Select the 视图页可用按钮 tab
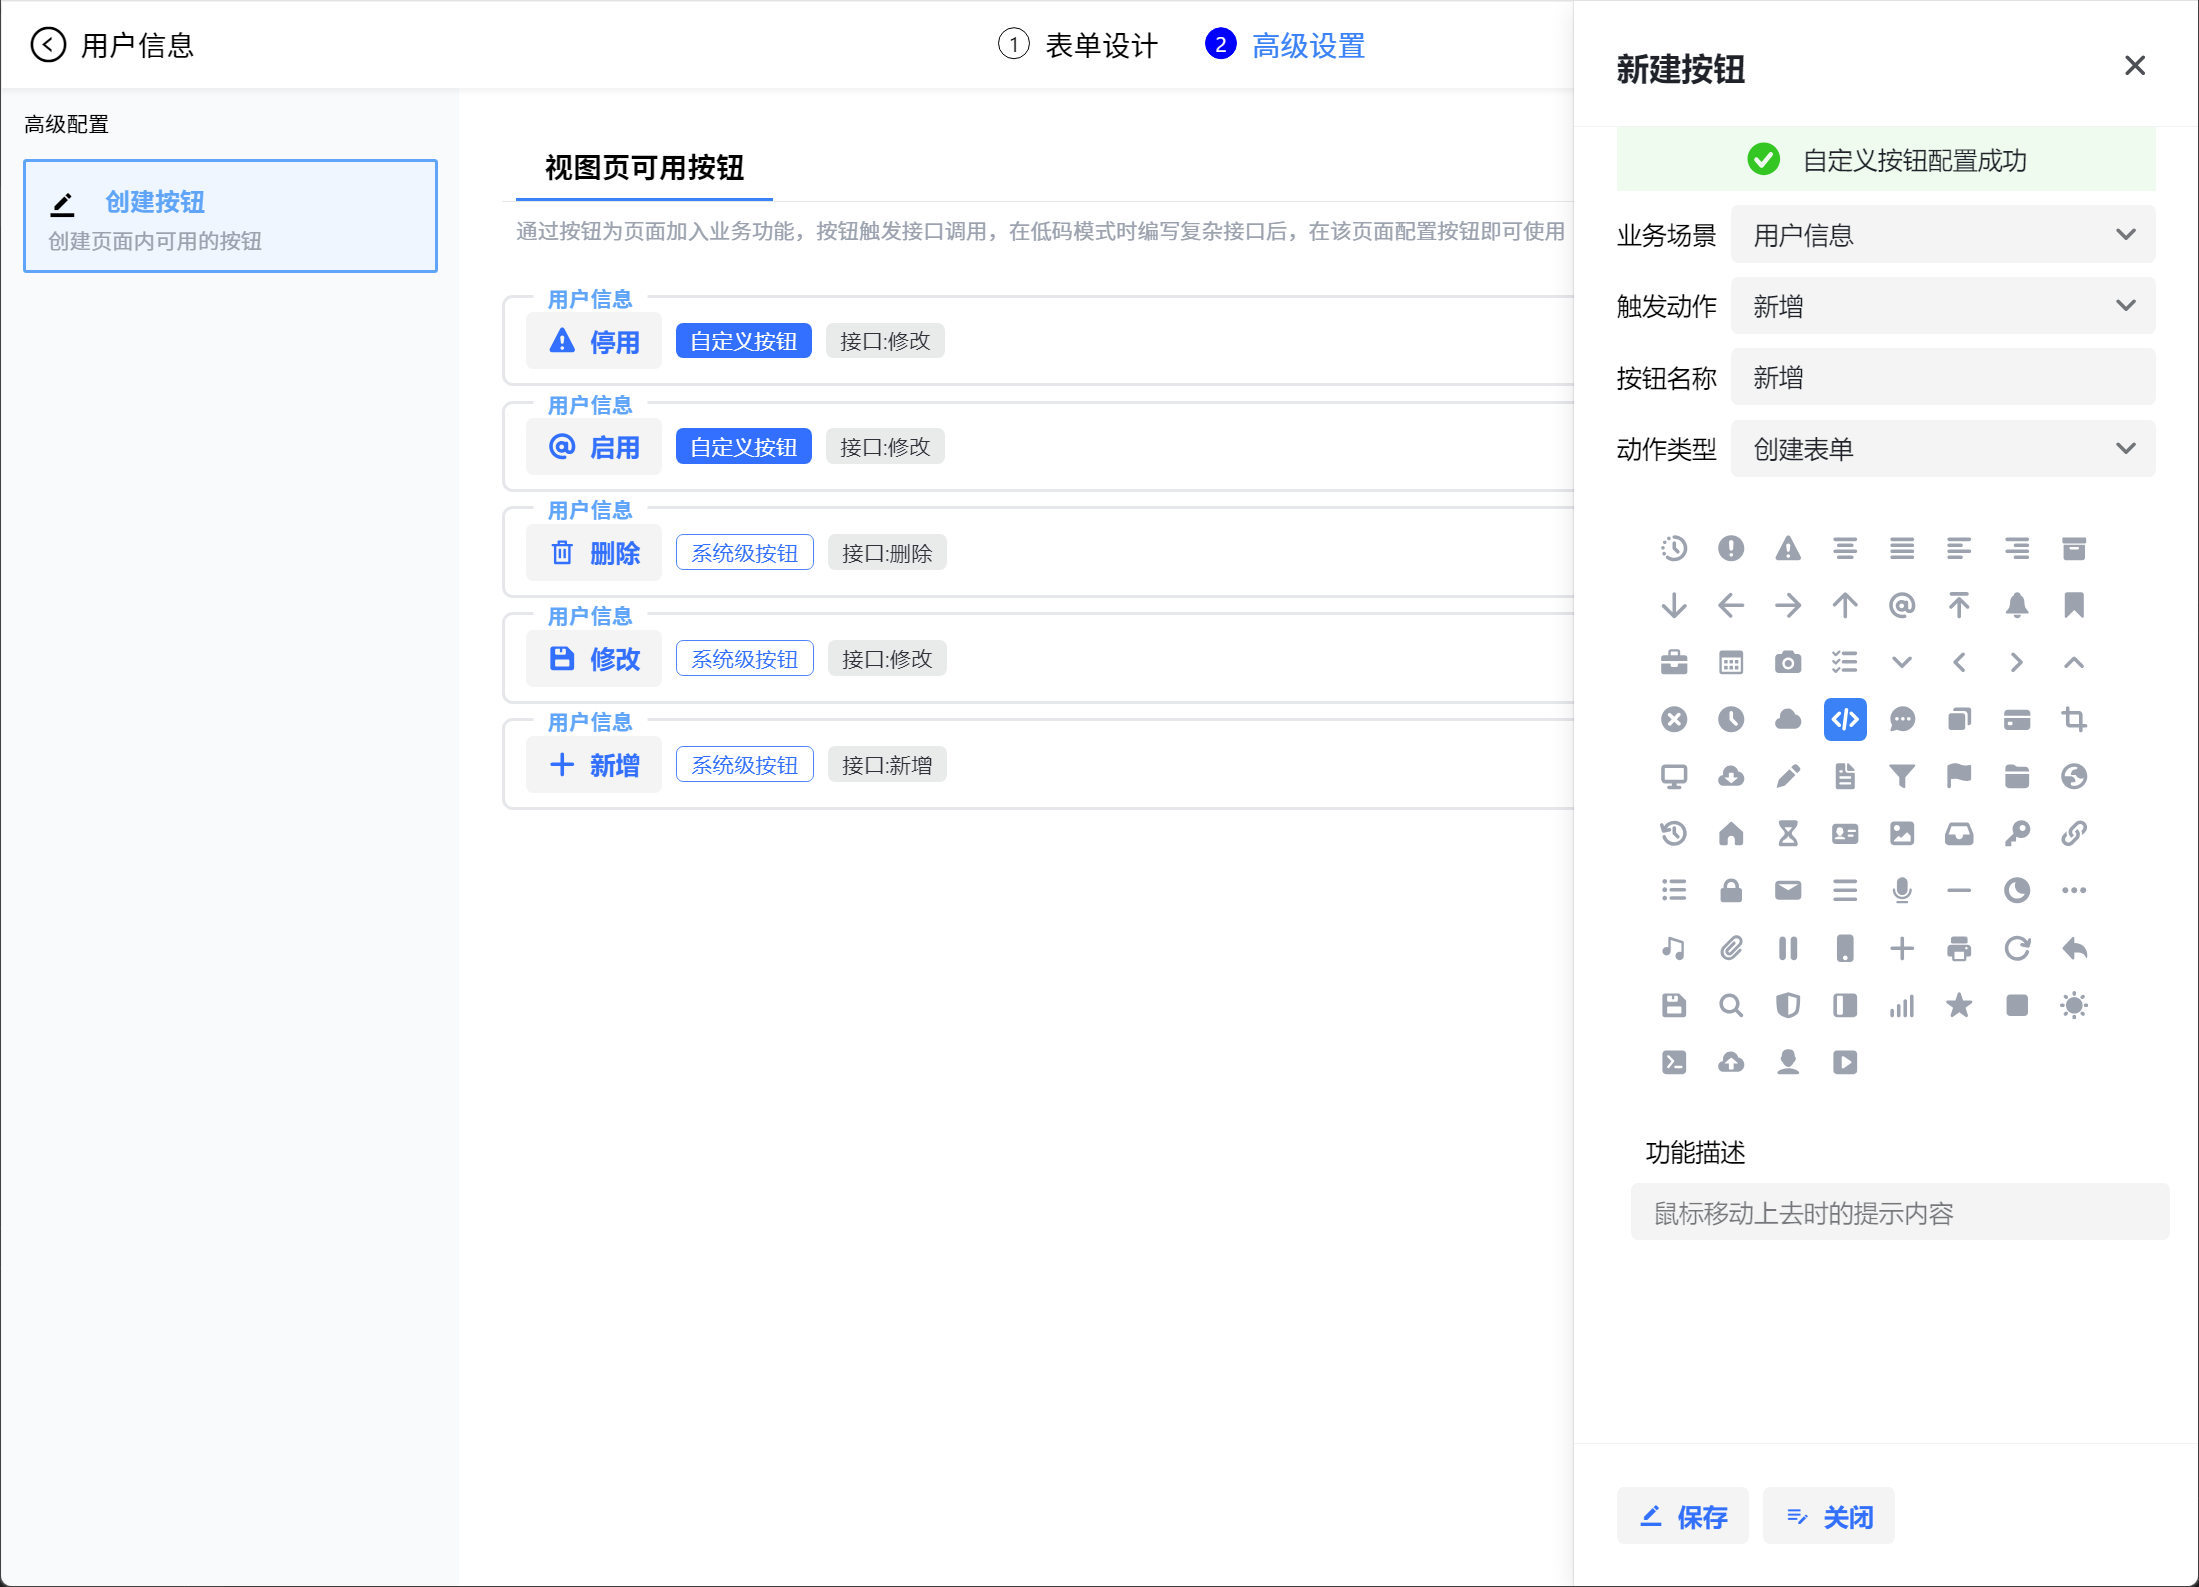 click(644, 168)
